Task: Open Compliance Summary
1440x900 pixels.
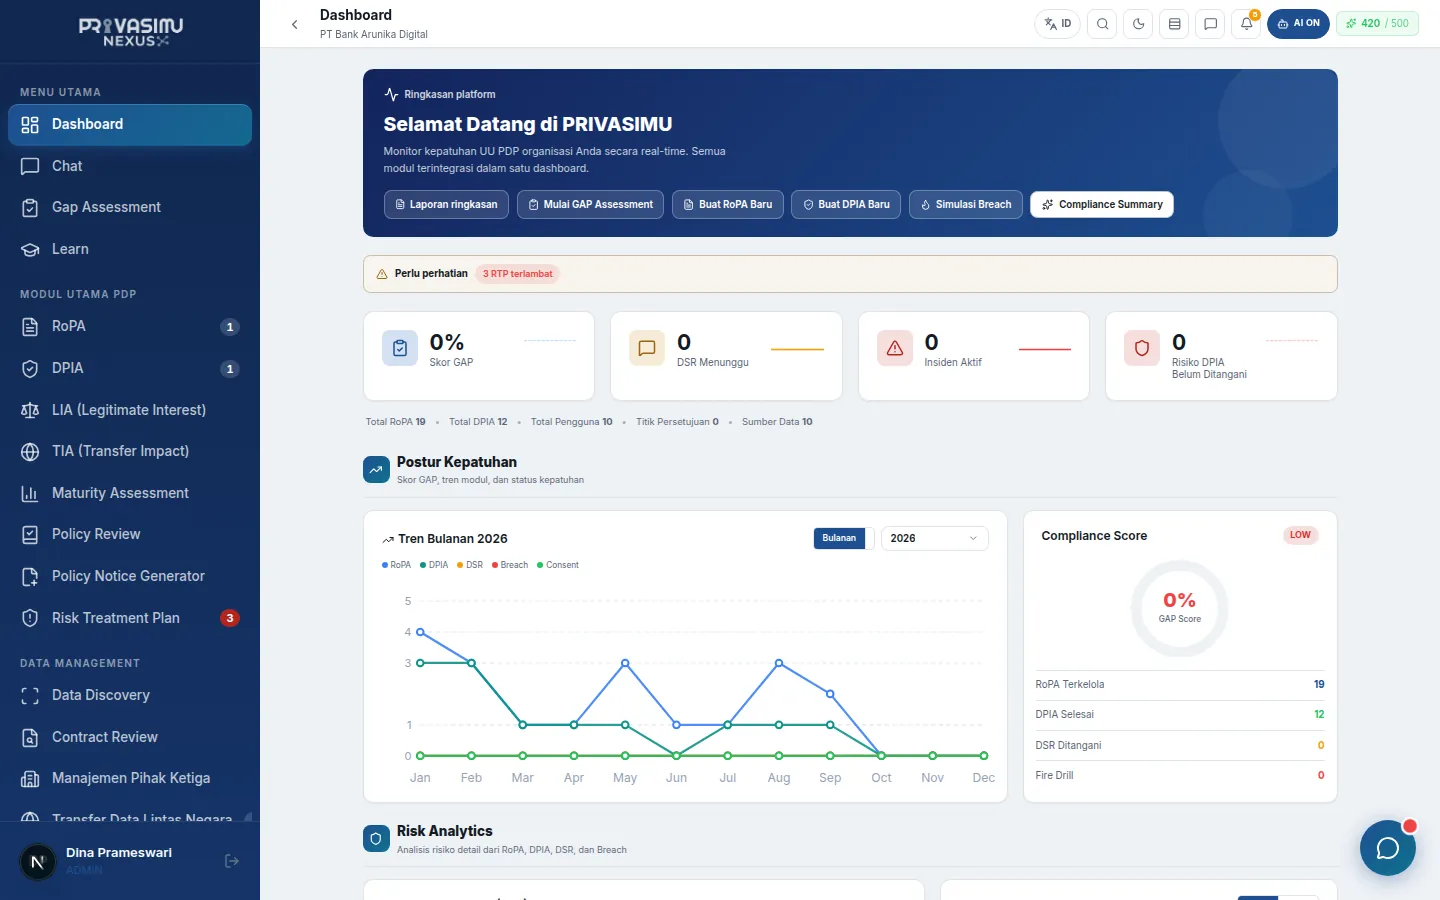Action: pyautogui.click(x=1102, y=204)
